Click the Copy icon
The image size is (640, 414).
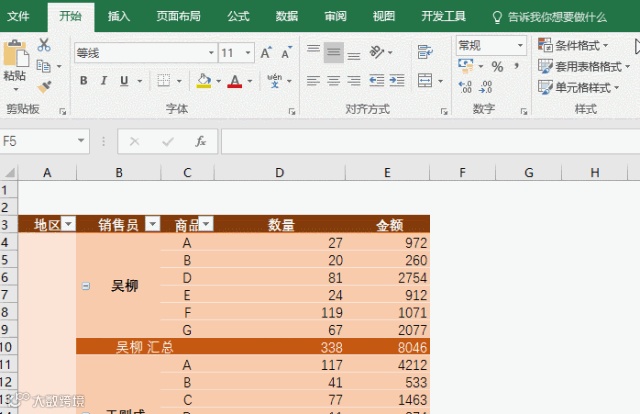[x=43, y=66]
